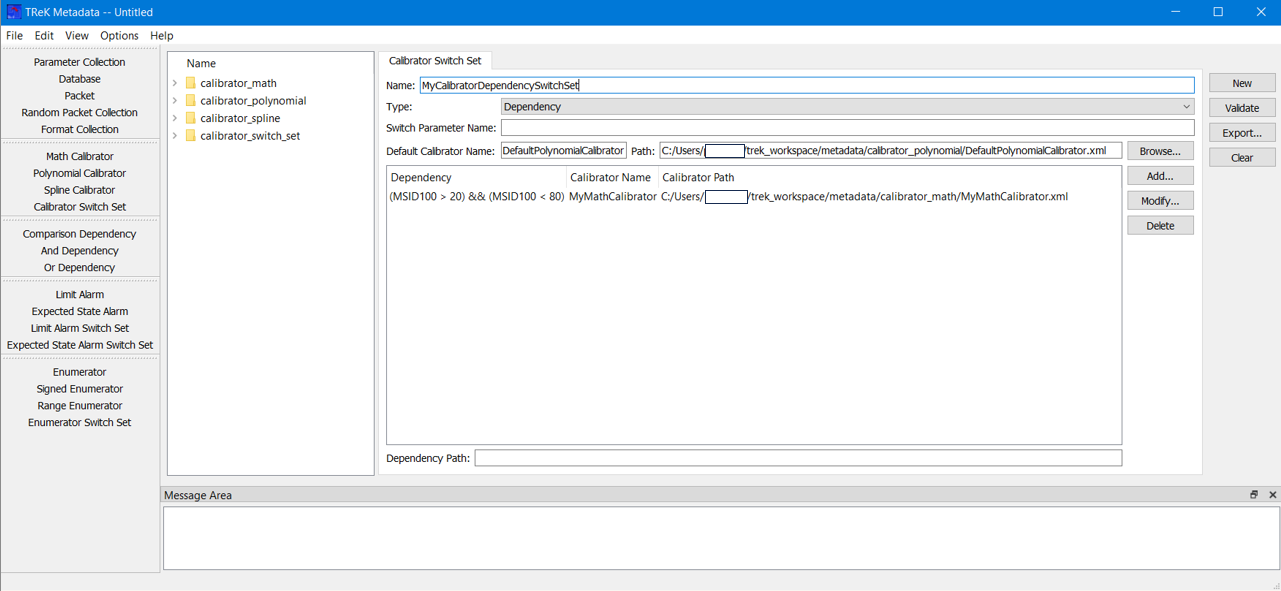The image size is (1281, 591).
Task: Choose Limit Alarm Switch Set in sidebar
Action: pyautogui.click(x=80, y=328)
